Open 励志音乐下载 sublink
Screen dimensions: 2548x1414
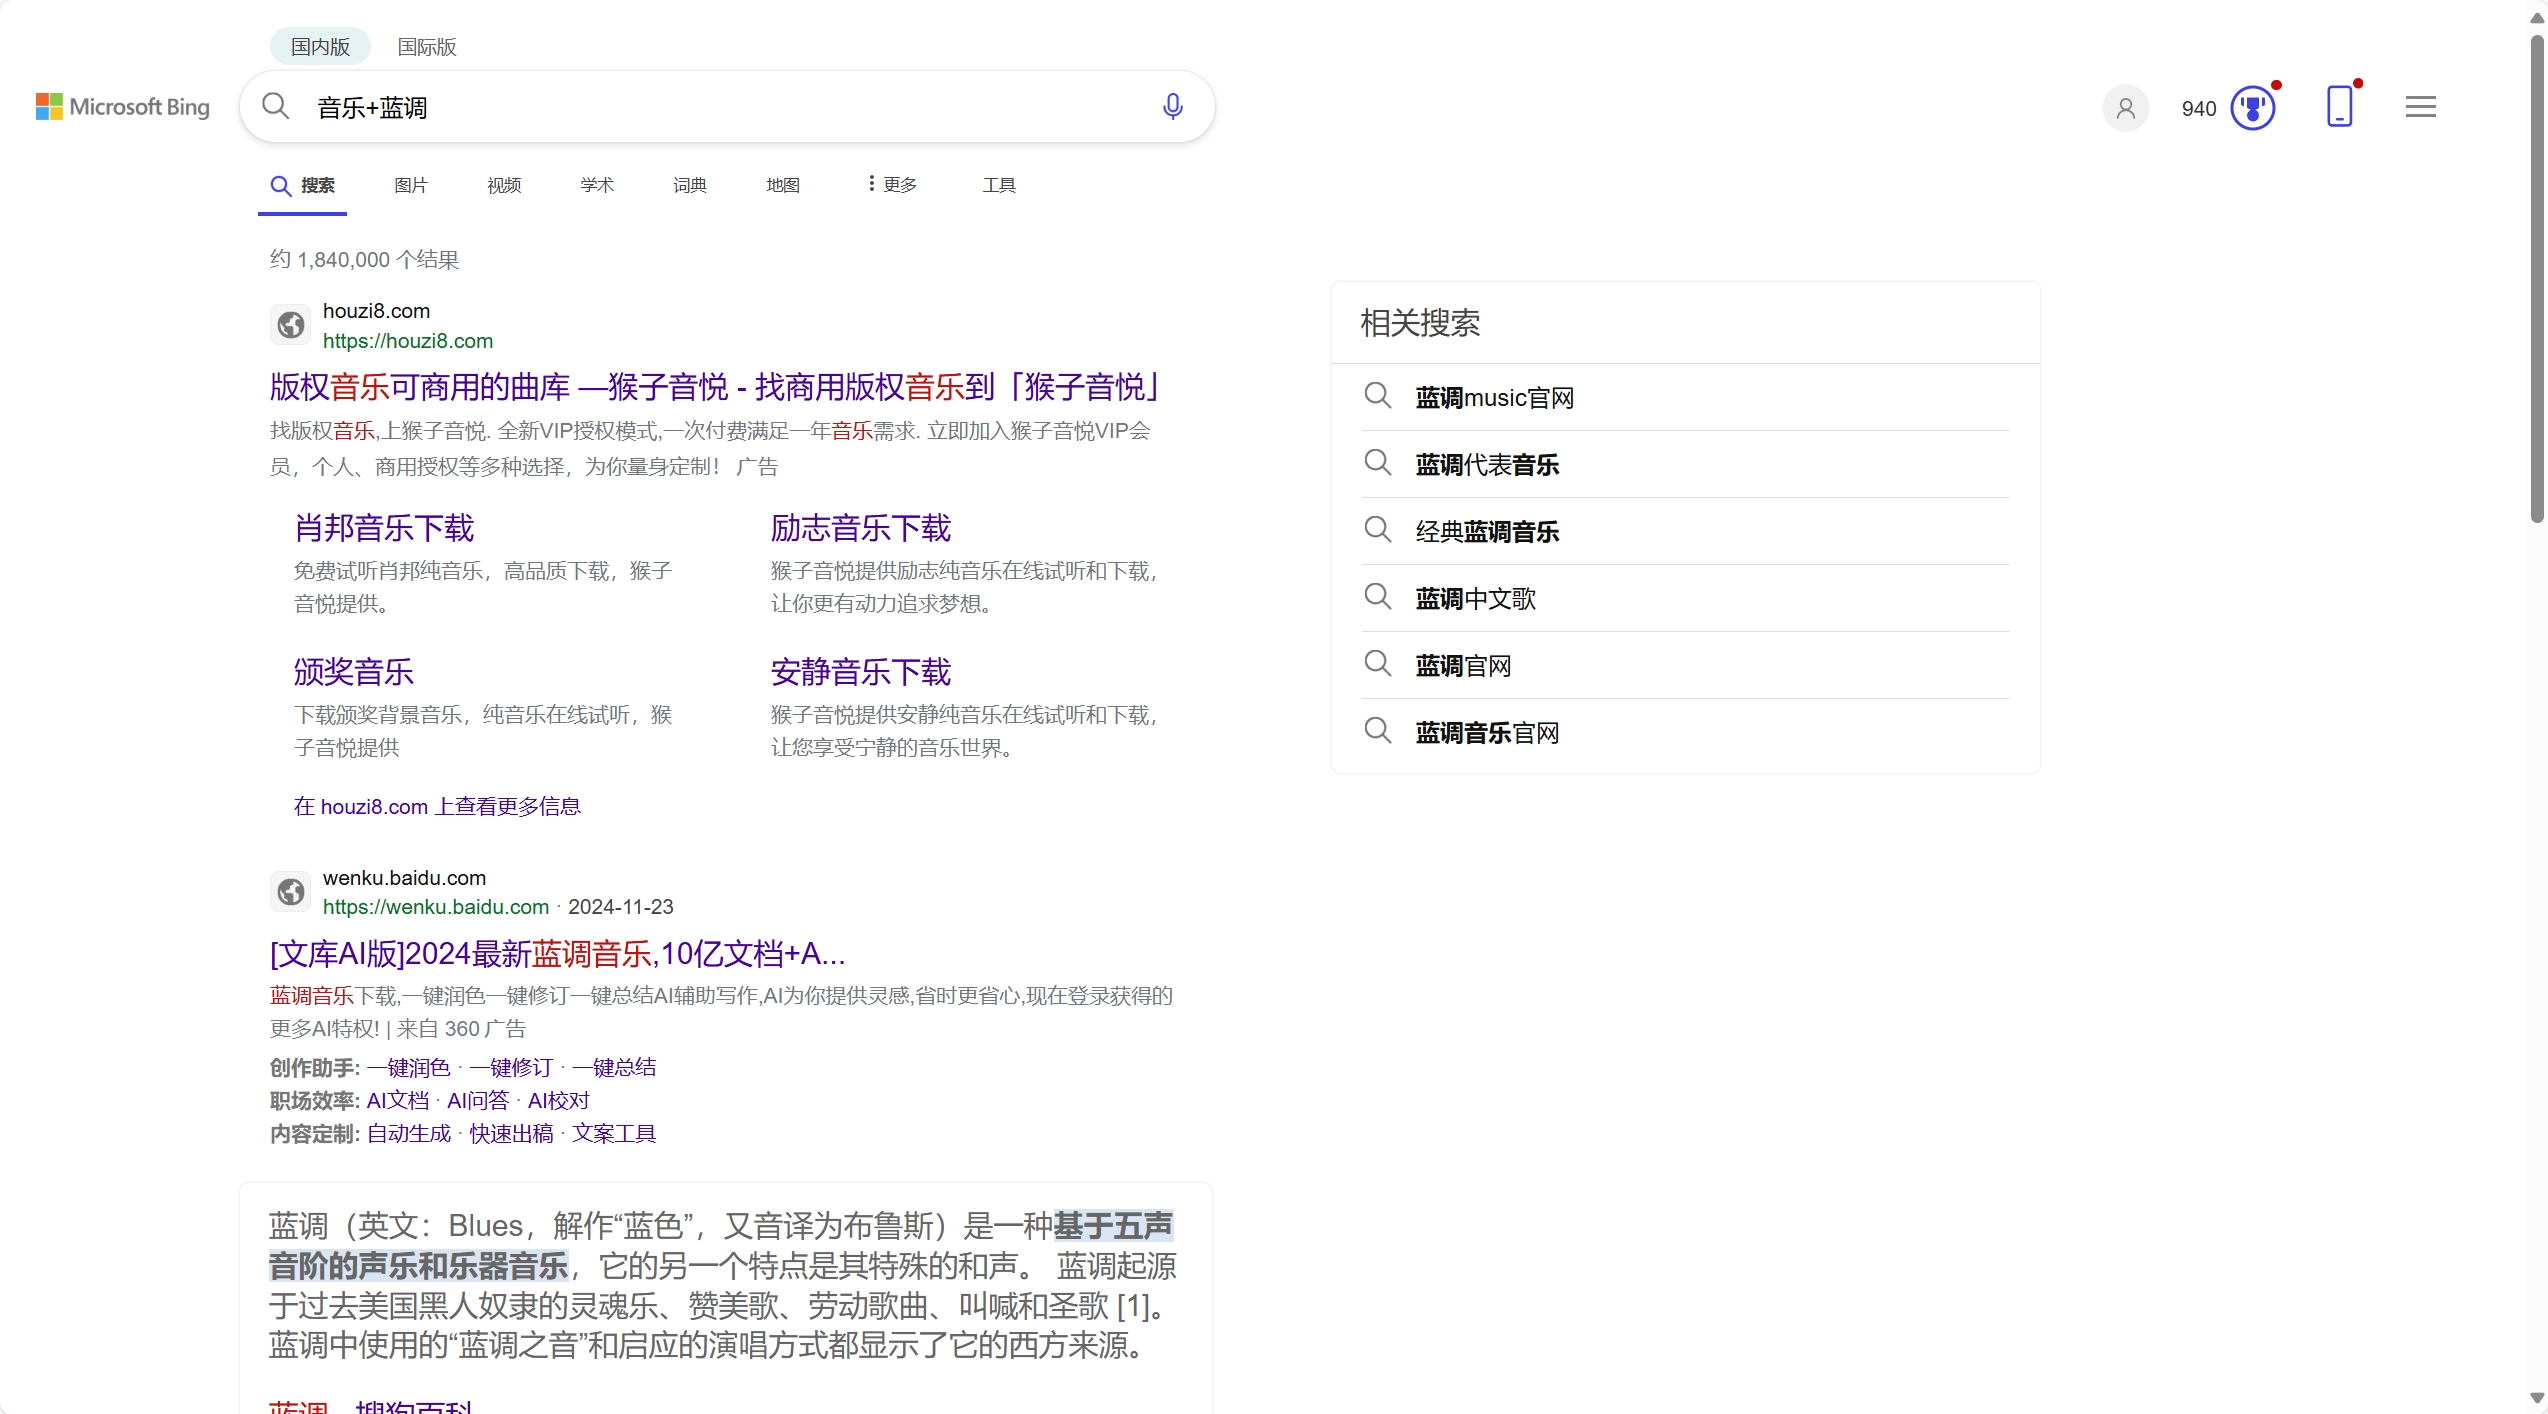(861, 528)
